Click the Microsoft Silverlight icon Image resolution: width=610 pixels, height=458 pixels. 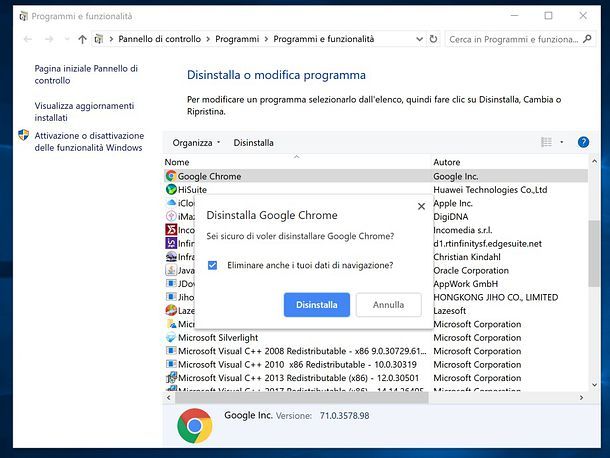click(x=171, y=337)
